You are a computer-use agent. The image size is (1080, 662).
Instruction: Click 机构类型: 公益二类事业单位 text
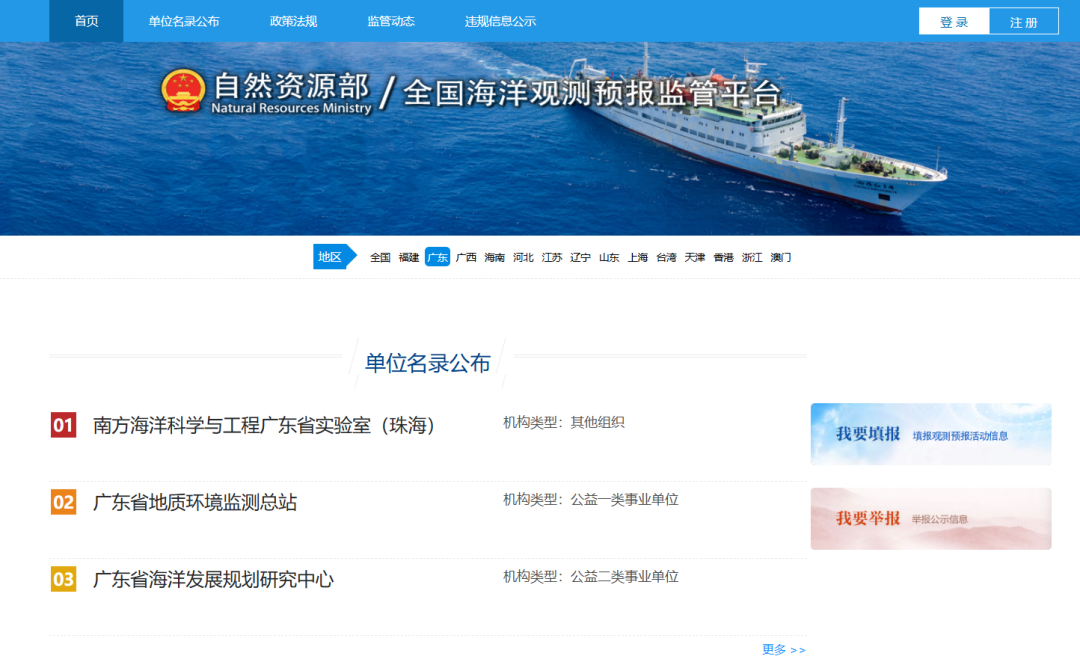(x=590, y=577)
